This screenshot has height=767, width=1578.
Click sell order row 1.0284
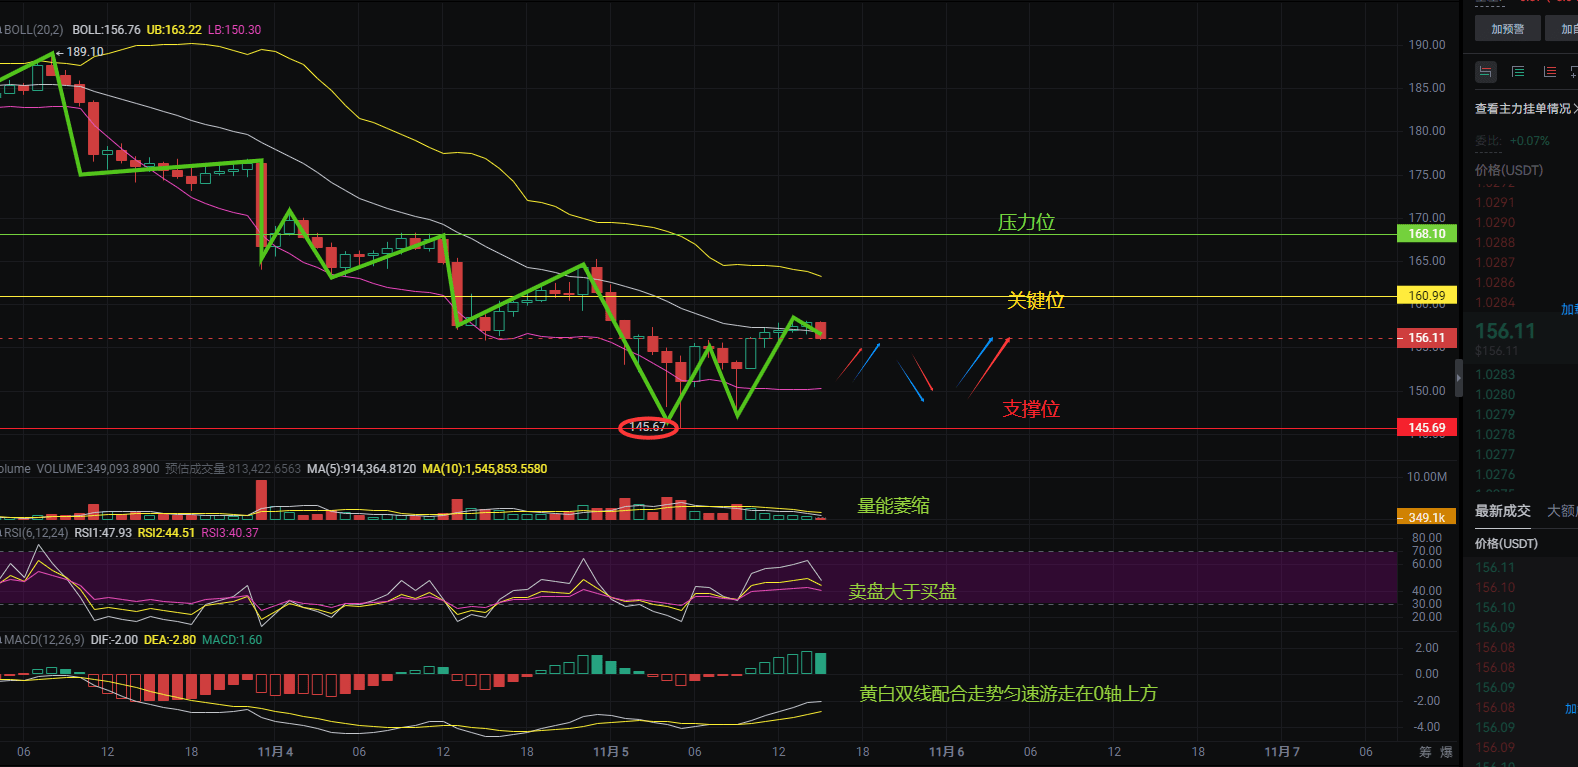click(x=1495, y=302)
